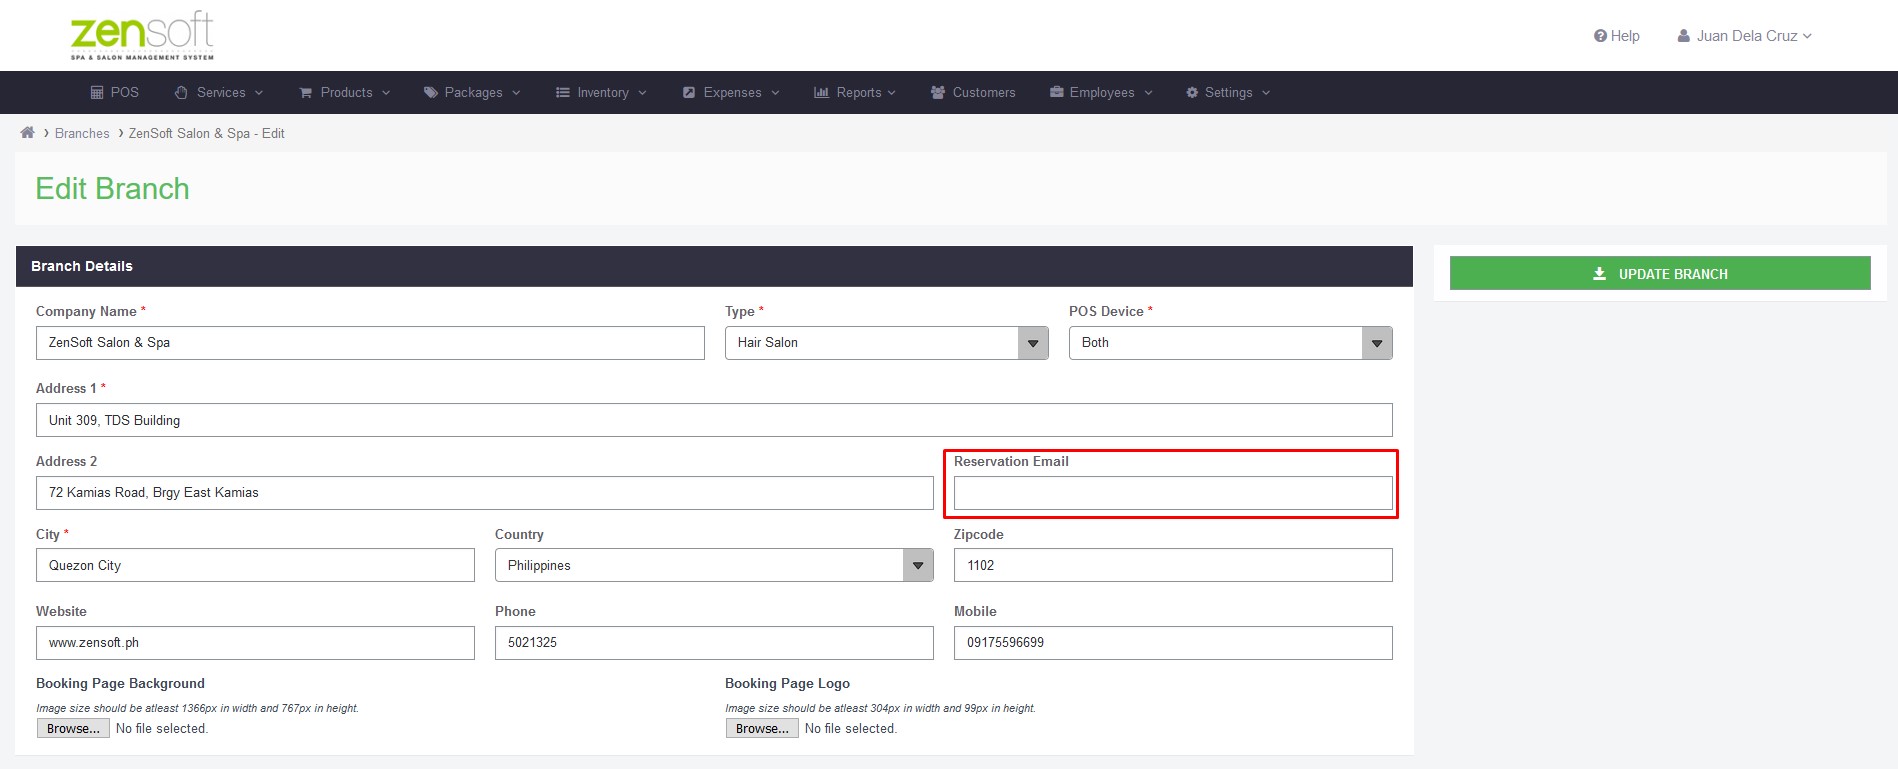Click the Zipcode field with 1102
Viewport: 1898px width, 769px height.
[1173, 565]
